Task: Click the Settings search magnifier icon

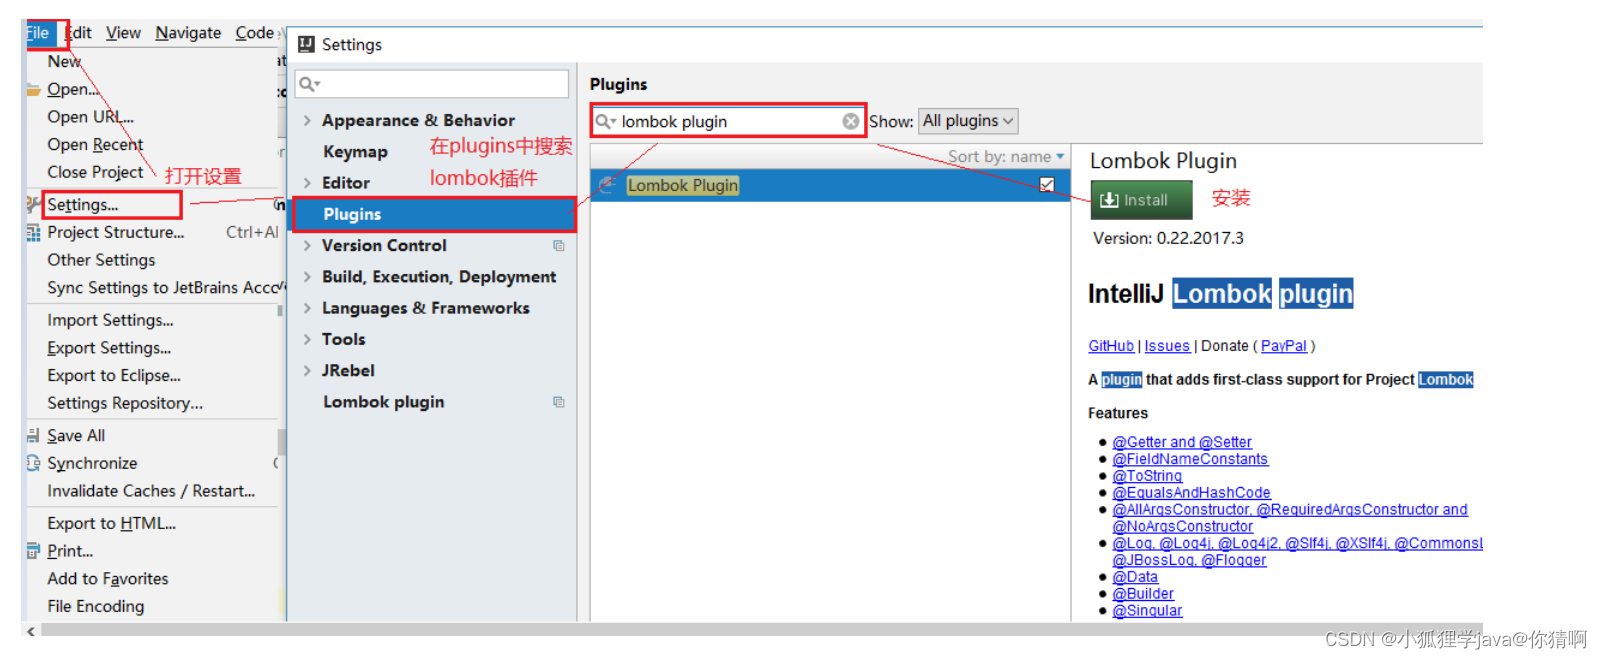Action: (309, 84)
